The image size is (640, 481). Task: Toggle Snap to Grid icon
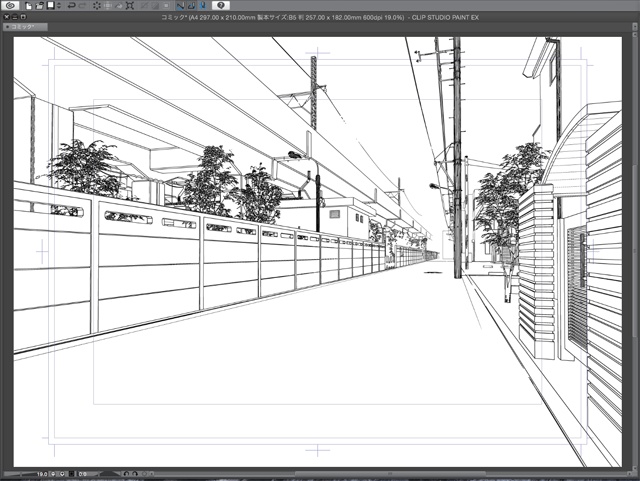(203, 5)
